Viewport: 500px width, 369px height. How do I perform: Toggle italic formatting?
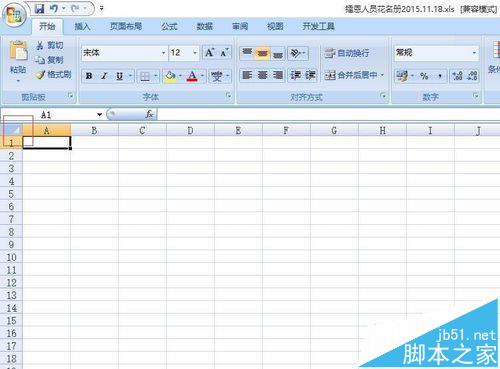(104, 76)
